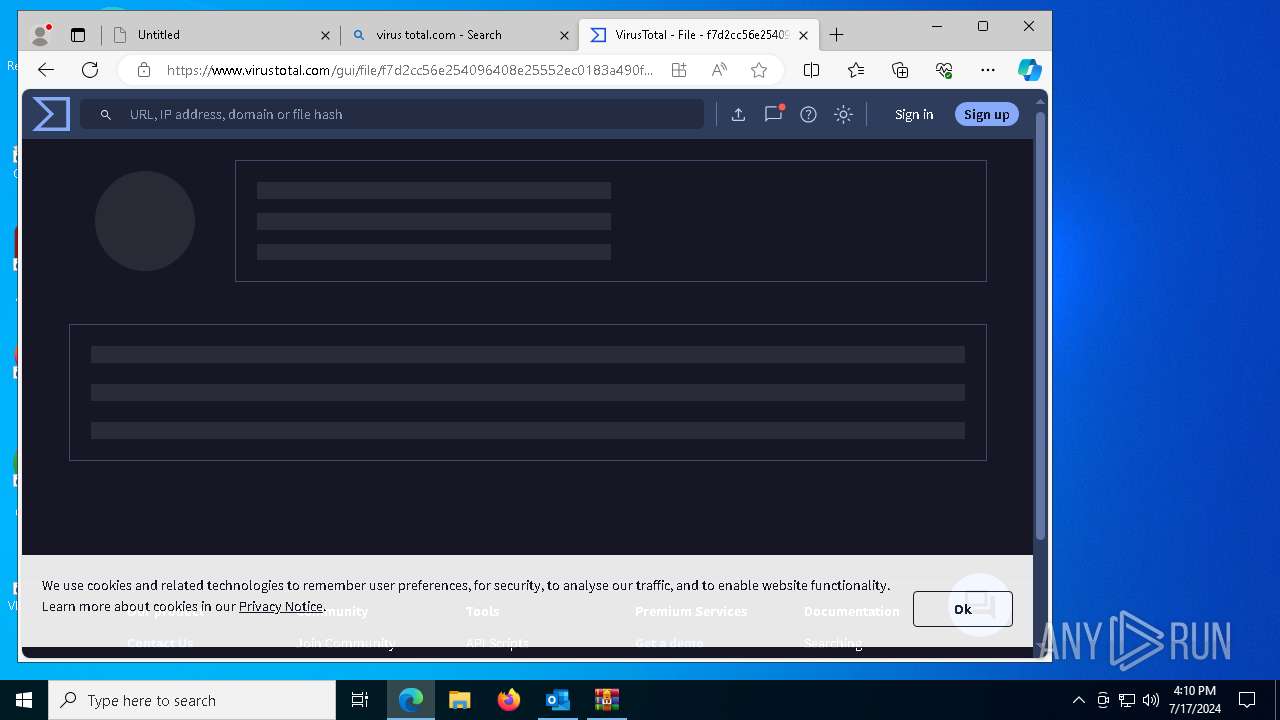Click the site info lock icon
The image size is (1280, 720).
pos(144,70)
